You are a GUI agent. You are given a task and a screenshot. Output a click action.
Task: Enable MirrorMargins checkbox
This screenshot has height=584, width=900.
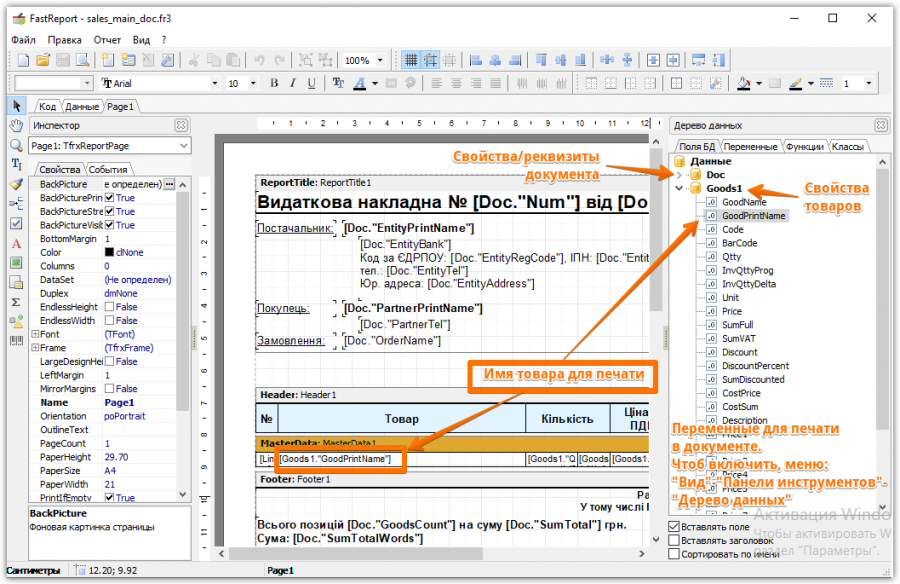(x=109, y=389)
